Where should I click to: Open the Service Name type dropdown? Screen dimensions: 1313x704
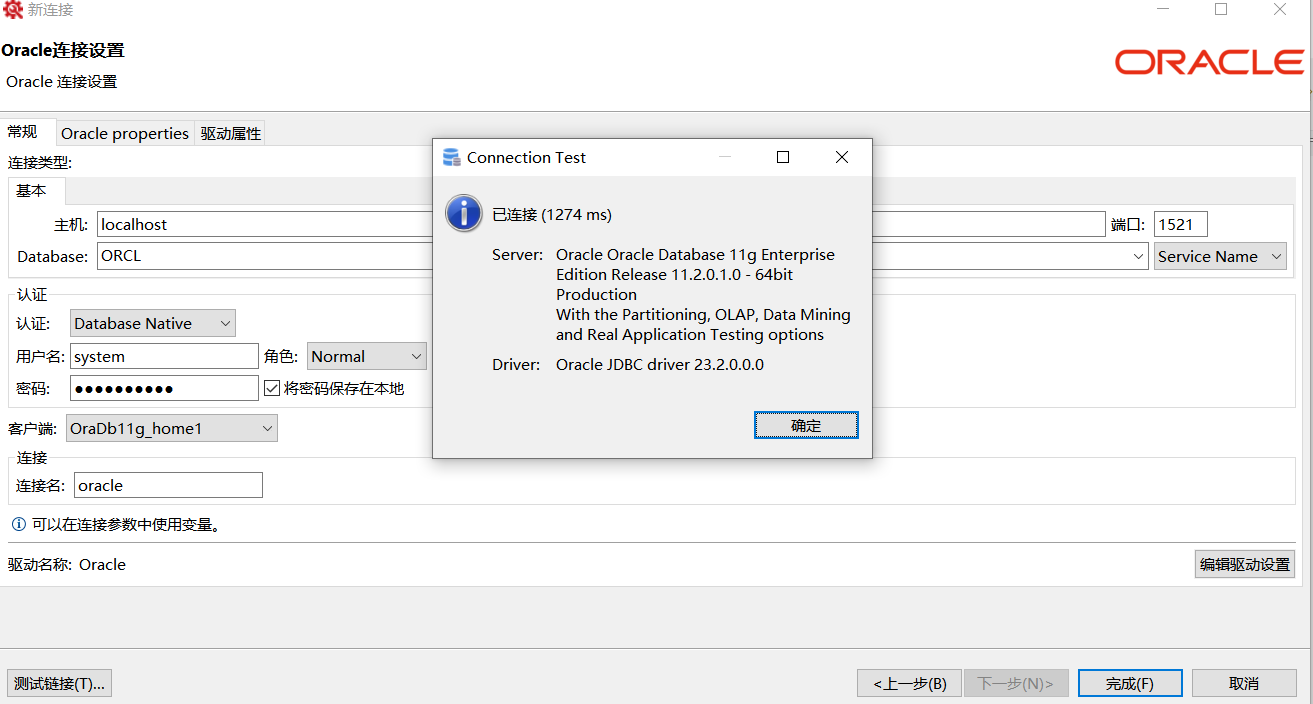[1219, 256]
